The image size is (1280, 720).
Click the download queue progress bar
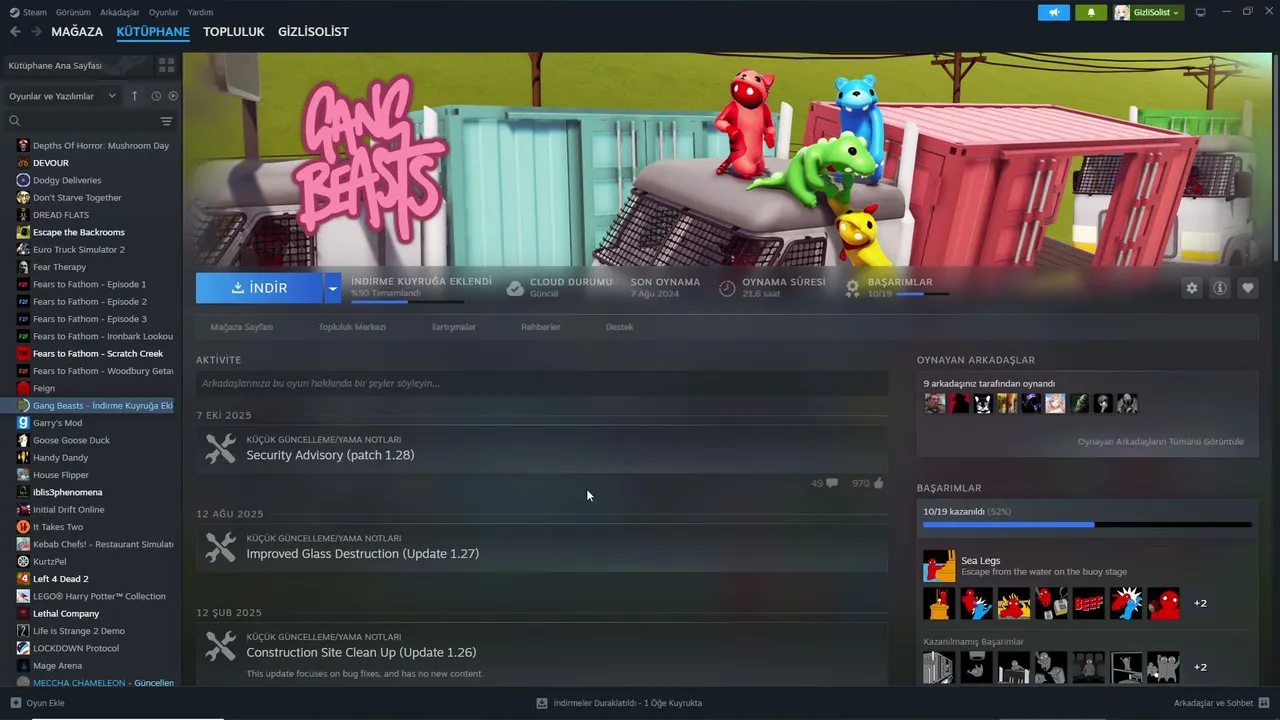(x=407, y=301)
